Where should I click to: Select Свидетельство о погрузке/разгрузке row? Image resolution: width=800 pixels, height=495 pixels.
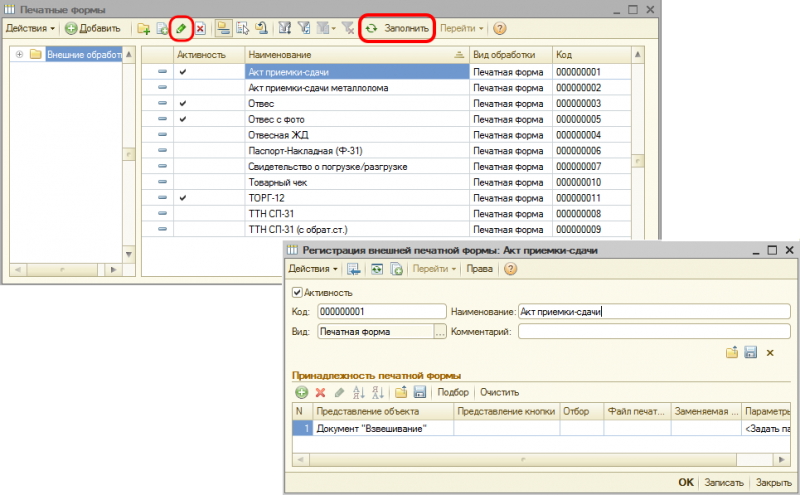(386, 167)
